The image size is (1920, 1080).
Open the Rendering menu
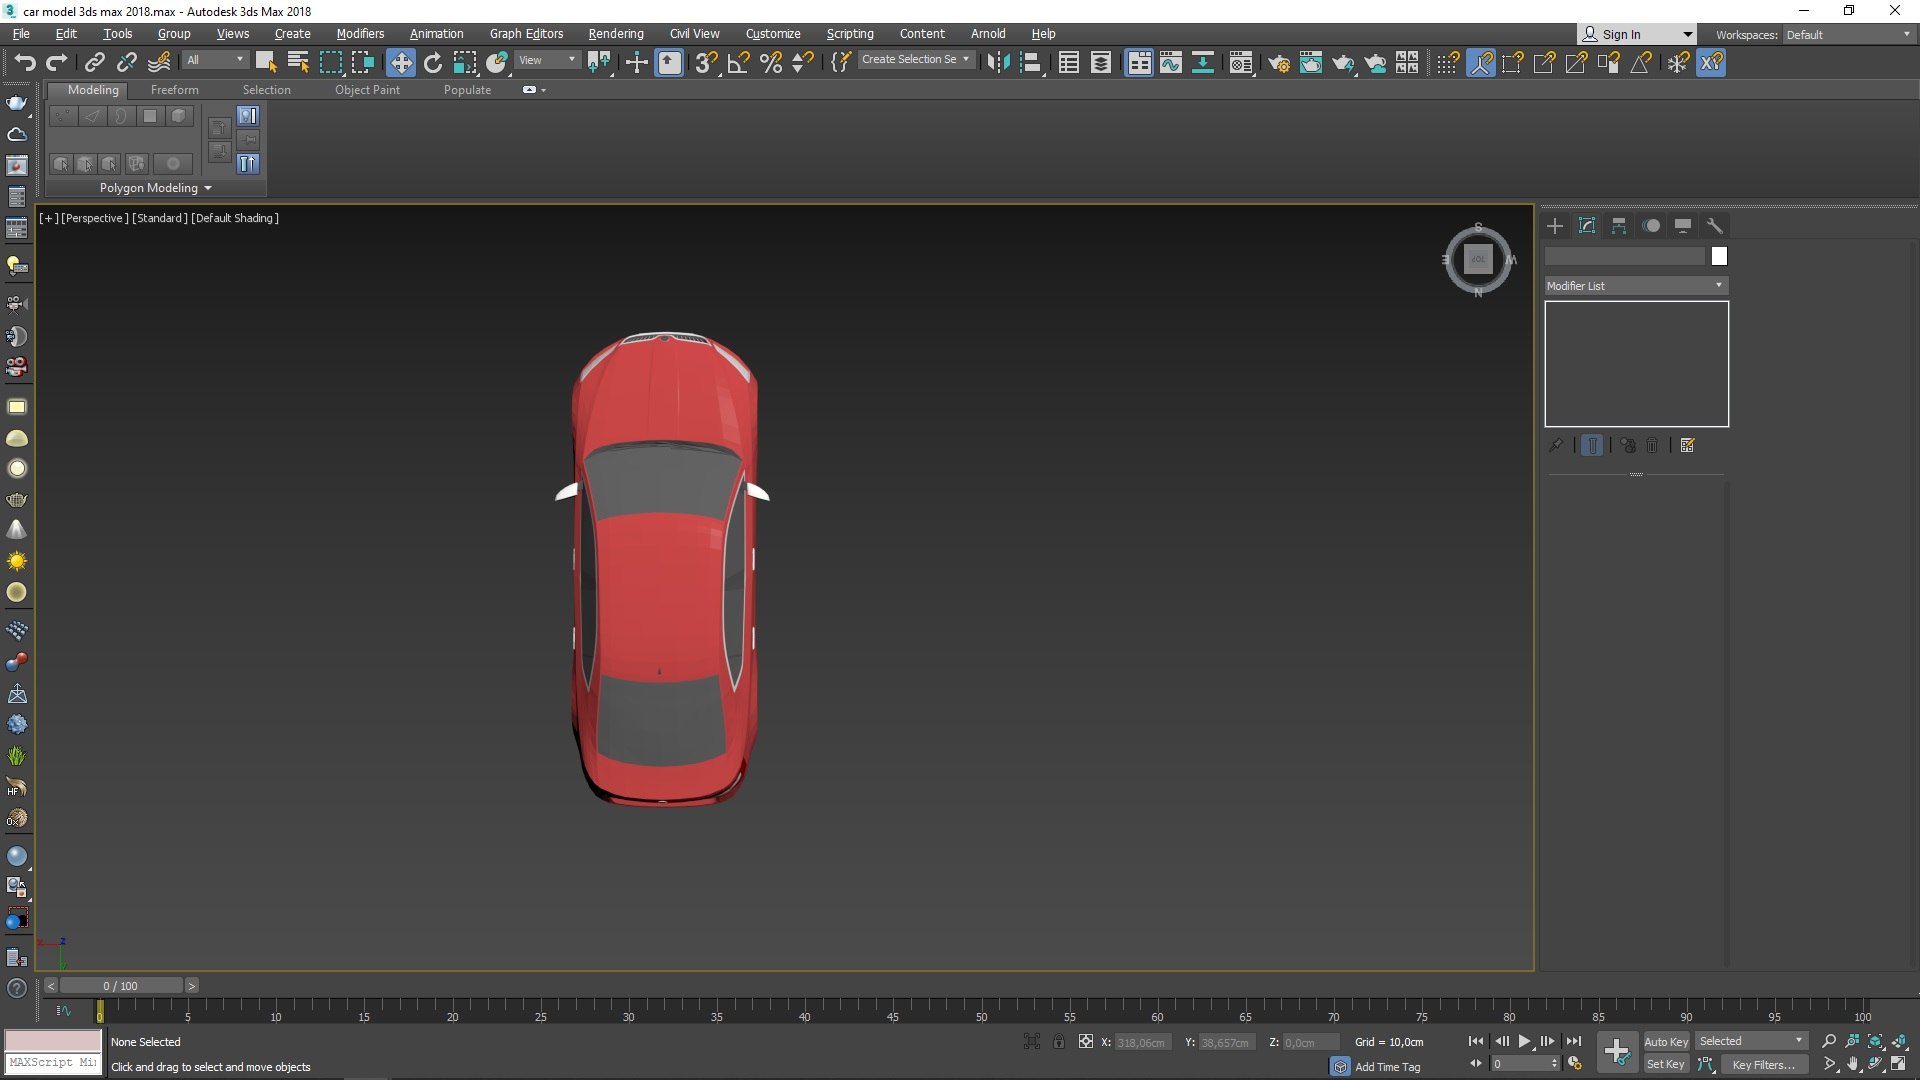click(615, 34)
